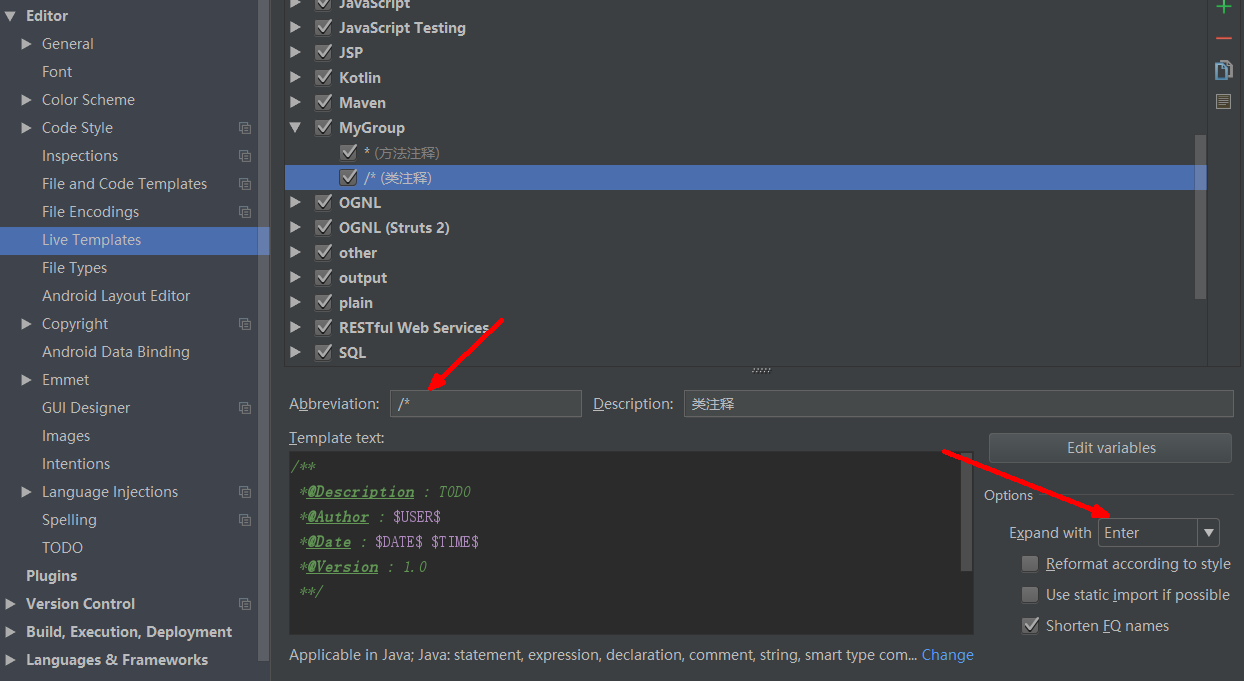Enable Use static import if possible
Viewport: 1244px width, 681px height.
click(1030, 595)
